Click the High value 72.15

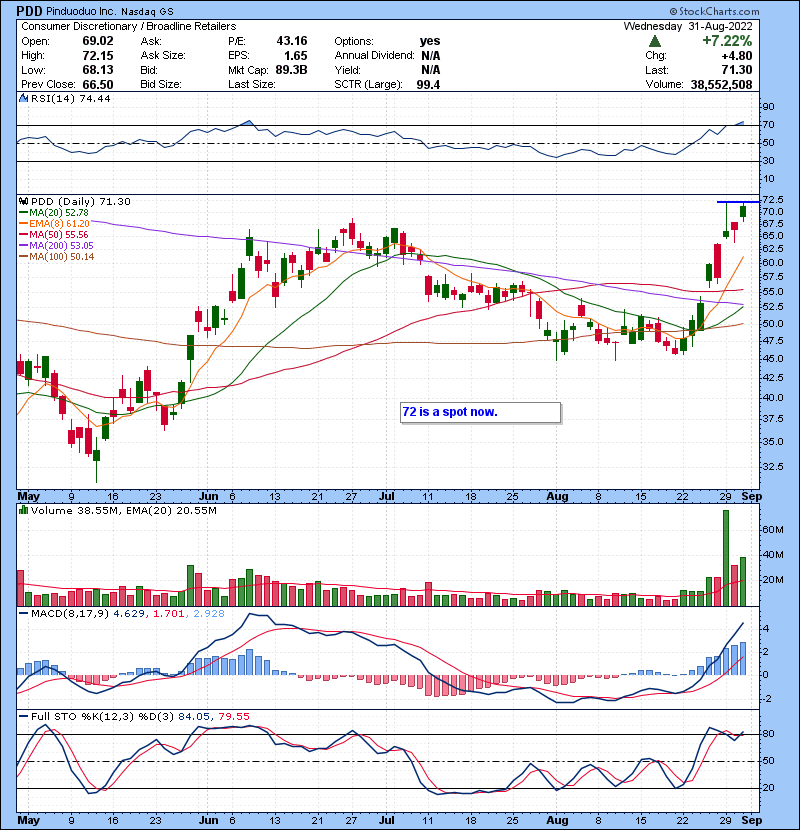[98, 56]
